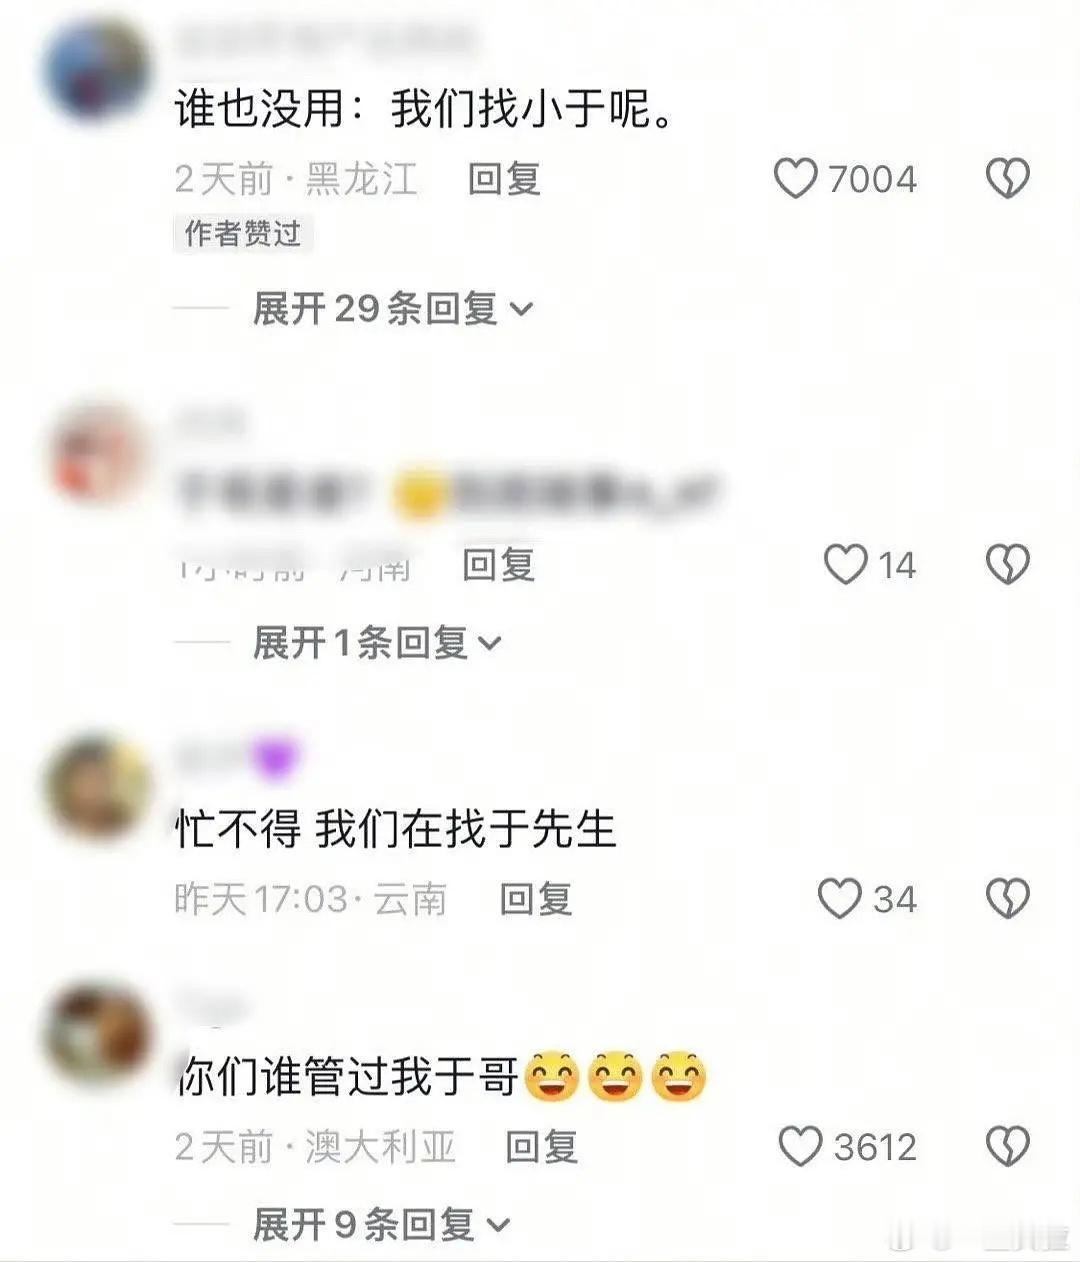This screenshot has width=1080, height=1262.
Task: Tap the heart showing 14 likes
Action: (x=845, y=564)
